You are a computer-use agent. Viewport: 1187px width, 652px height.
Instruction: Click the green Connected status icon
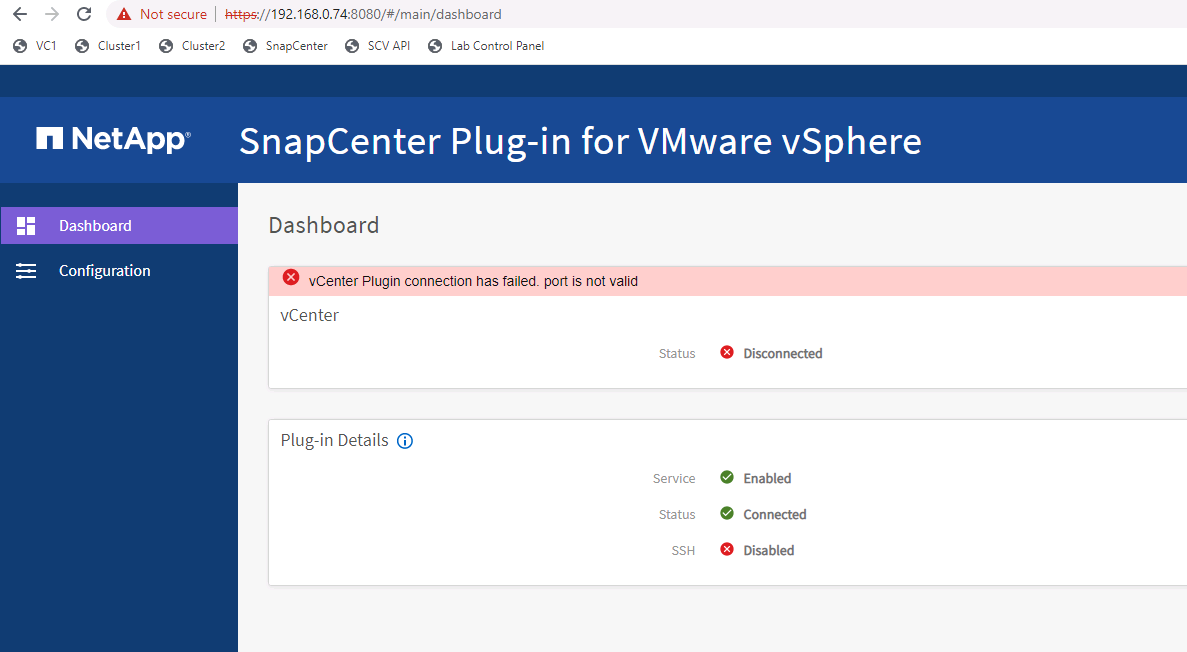pos(727,513)
